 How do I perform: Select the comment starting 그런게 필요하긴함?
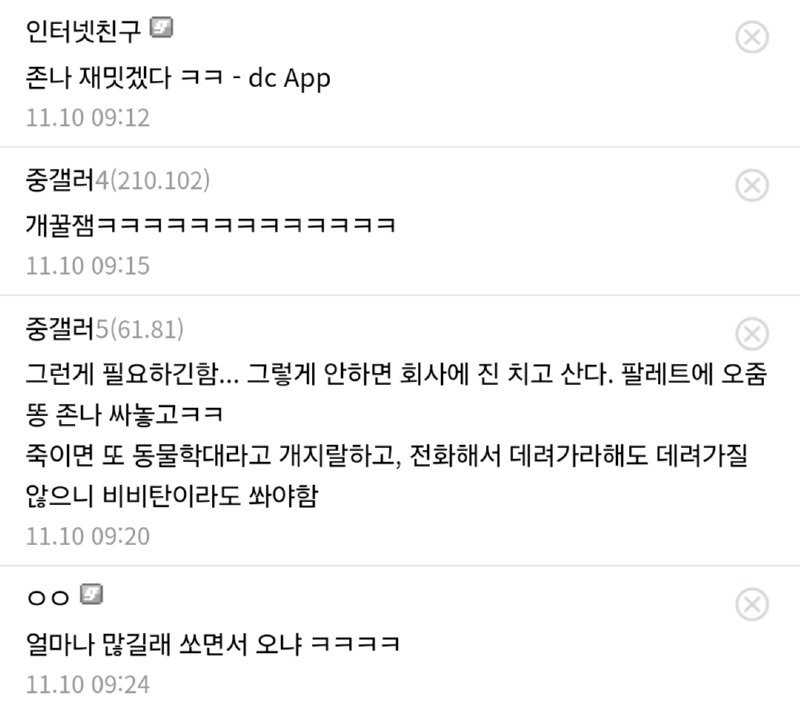(x=396, y=435)
